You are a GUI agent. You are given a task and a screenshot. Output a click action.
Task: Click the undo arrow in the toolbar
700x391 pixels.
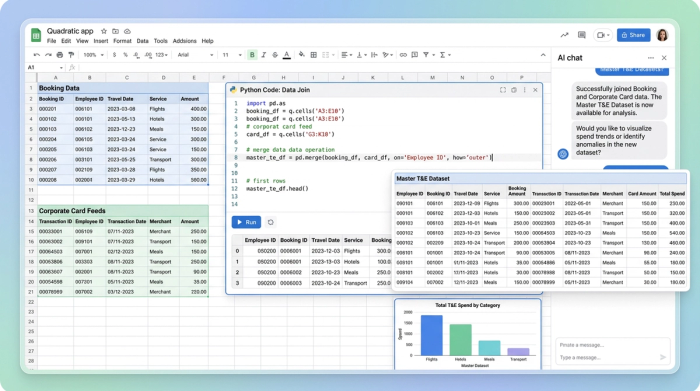(37, 55)
